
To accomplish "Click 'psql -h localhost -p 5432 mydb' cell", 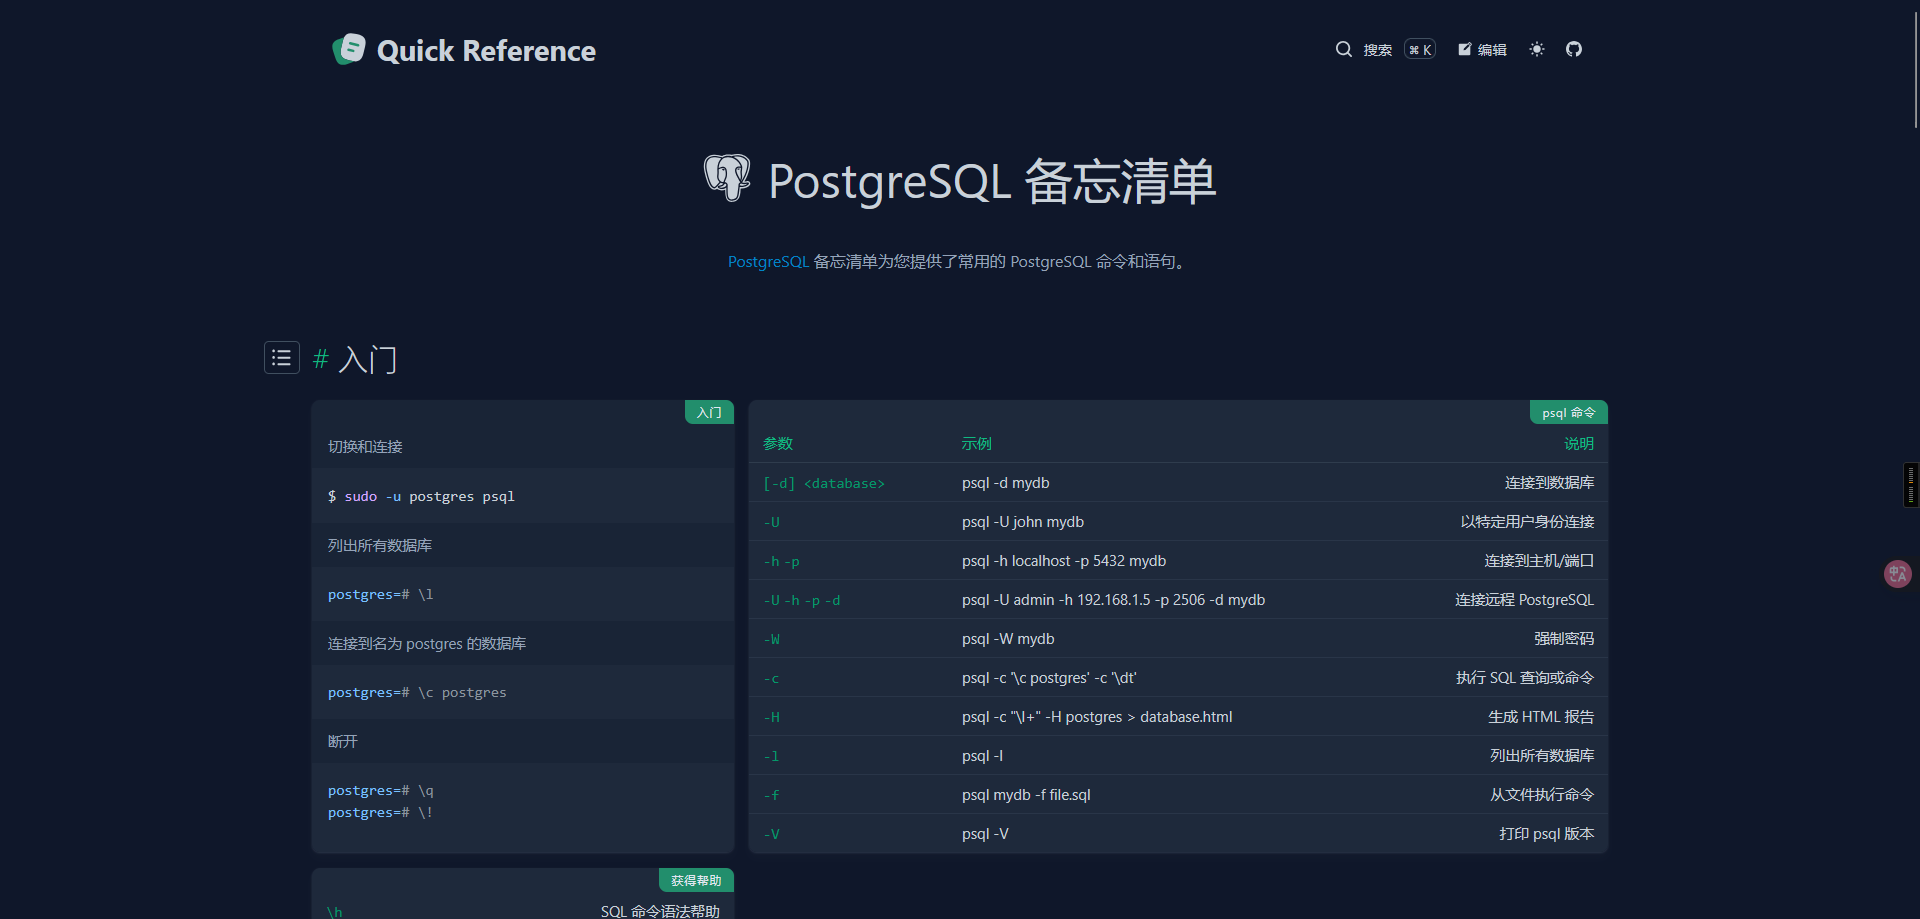I will [1064, 561].
